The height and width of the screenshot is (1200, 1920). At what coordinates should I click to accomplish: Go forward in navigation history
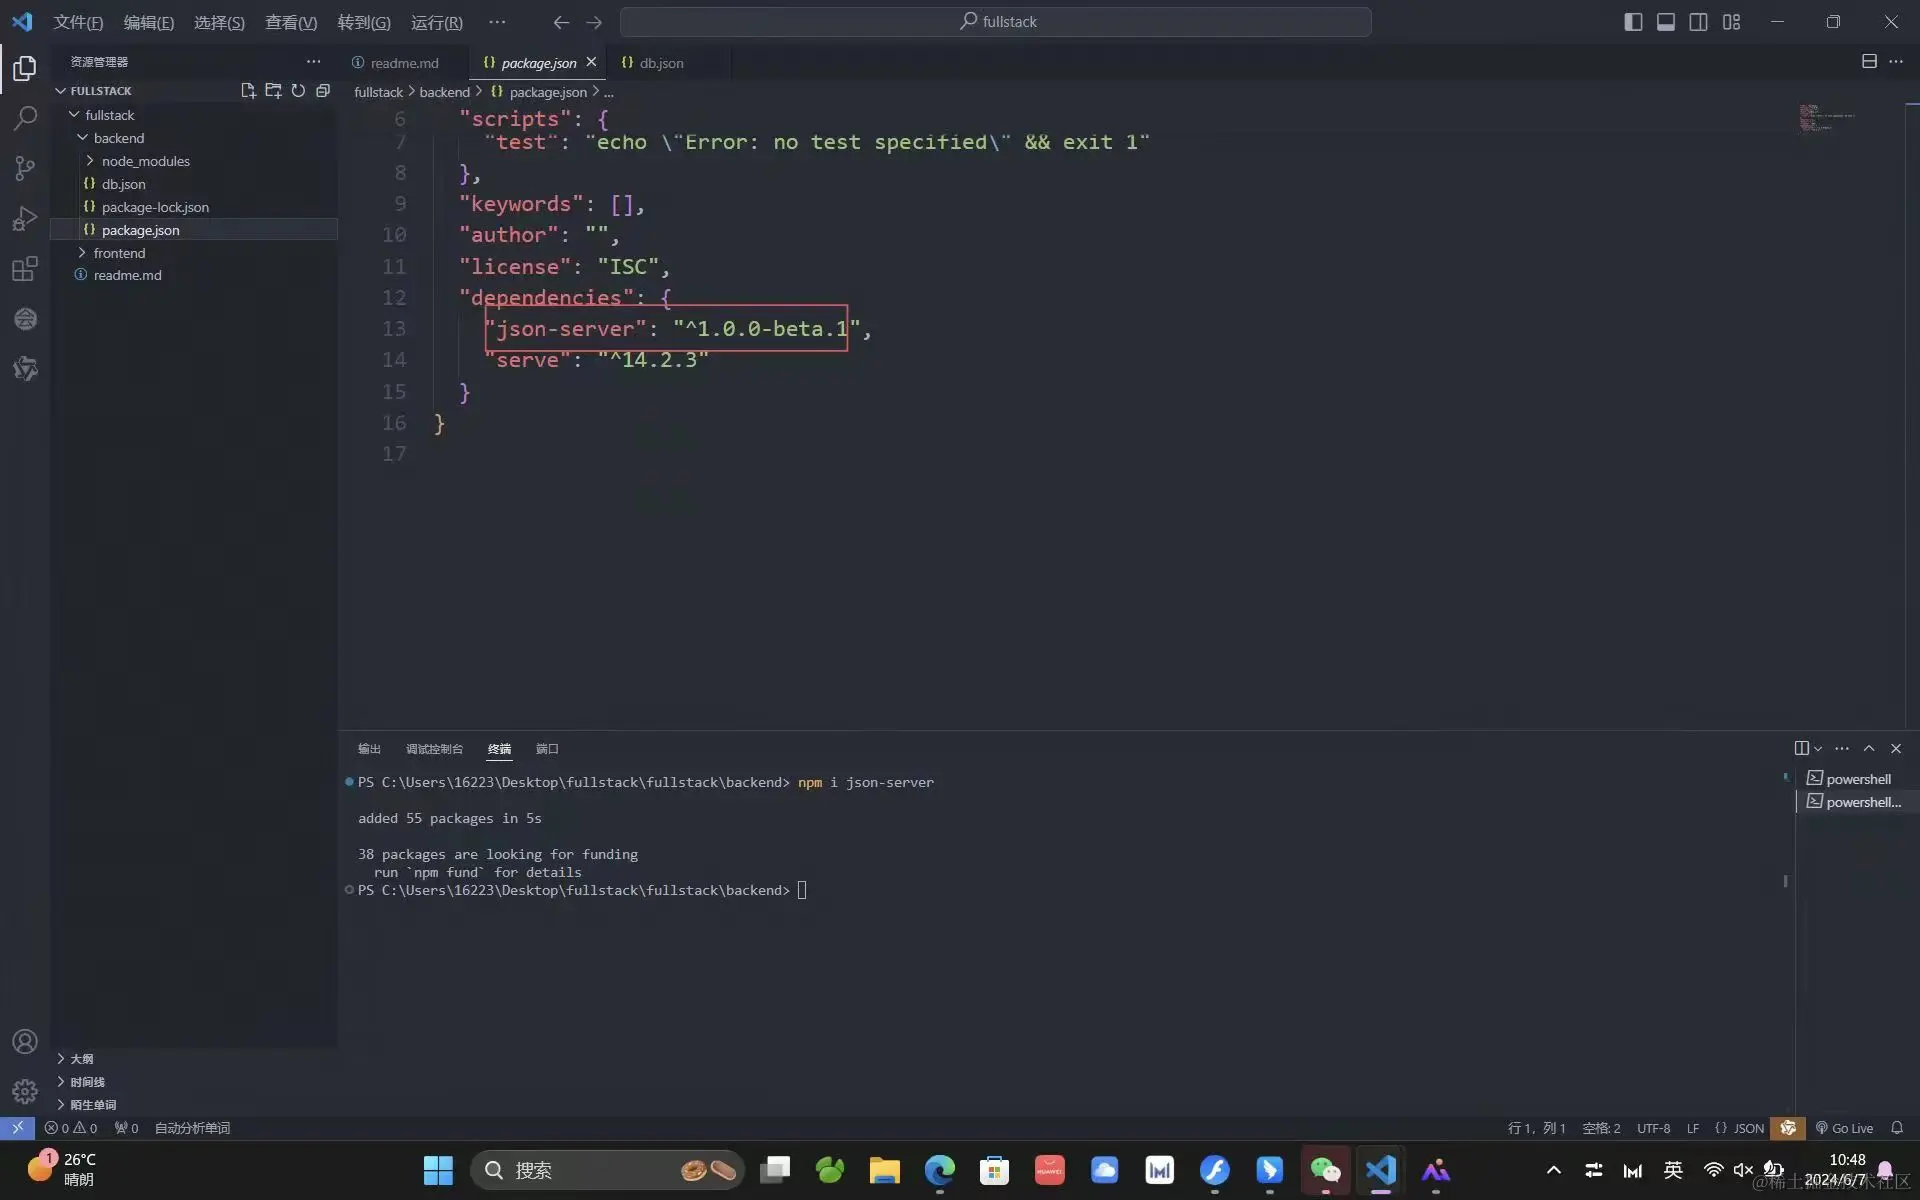click(594, 22)
